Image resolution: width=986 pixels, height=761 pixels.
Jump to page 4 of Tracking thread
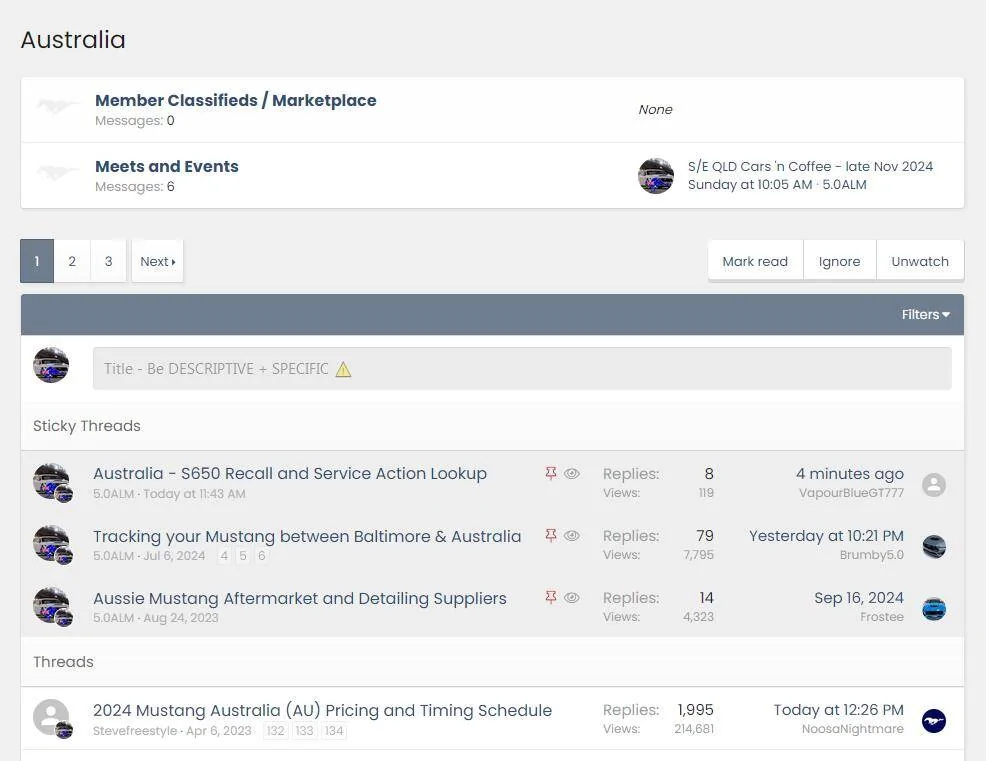tap(224, 555)
